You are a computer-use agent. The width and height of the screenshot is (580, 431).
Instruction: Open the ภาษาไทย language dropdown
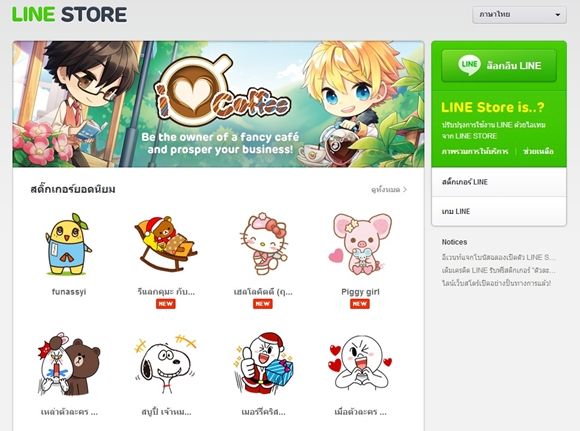[519, 15]
